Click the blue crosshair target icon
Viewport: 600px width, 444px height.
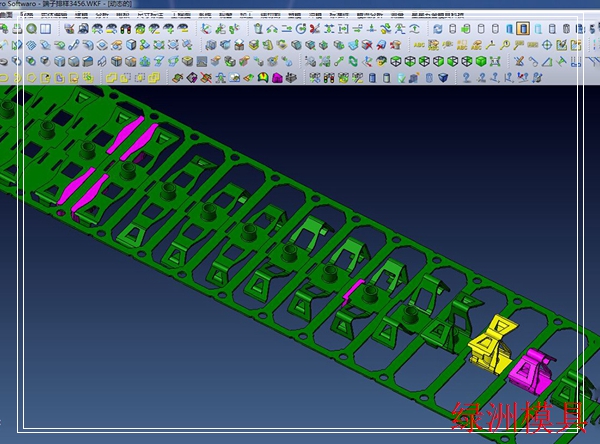coord(547,45)
